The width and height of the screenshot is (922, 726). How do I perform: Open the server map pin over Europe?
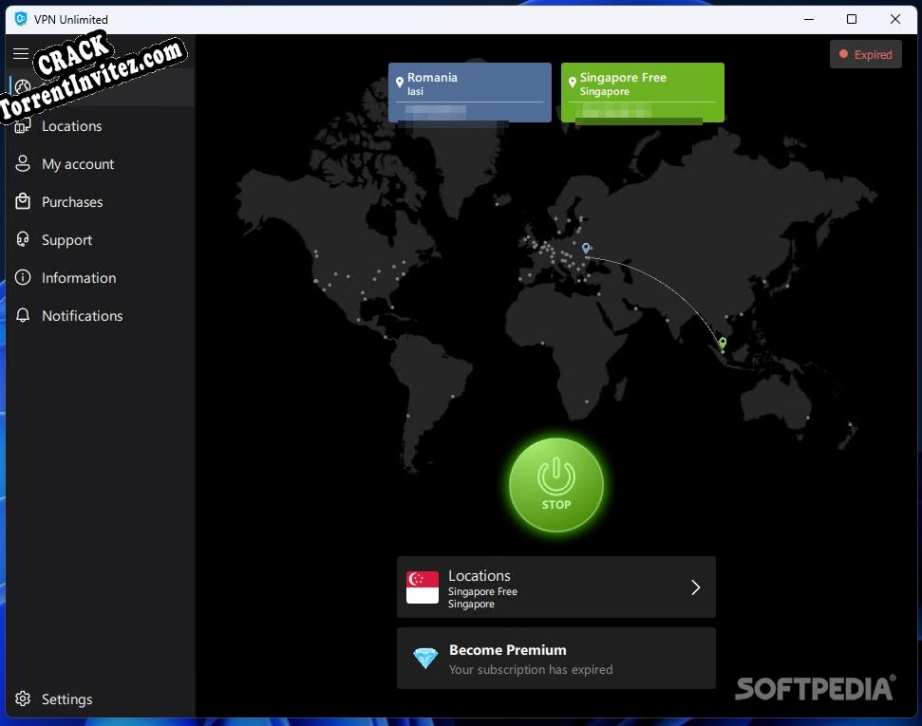click(586, 248)
